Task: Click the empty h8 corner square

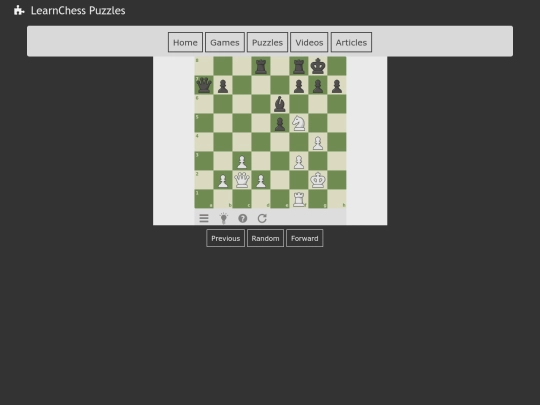Action: (336, 66)
